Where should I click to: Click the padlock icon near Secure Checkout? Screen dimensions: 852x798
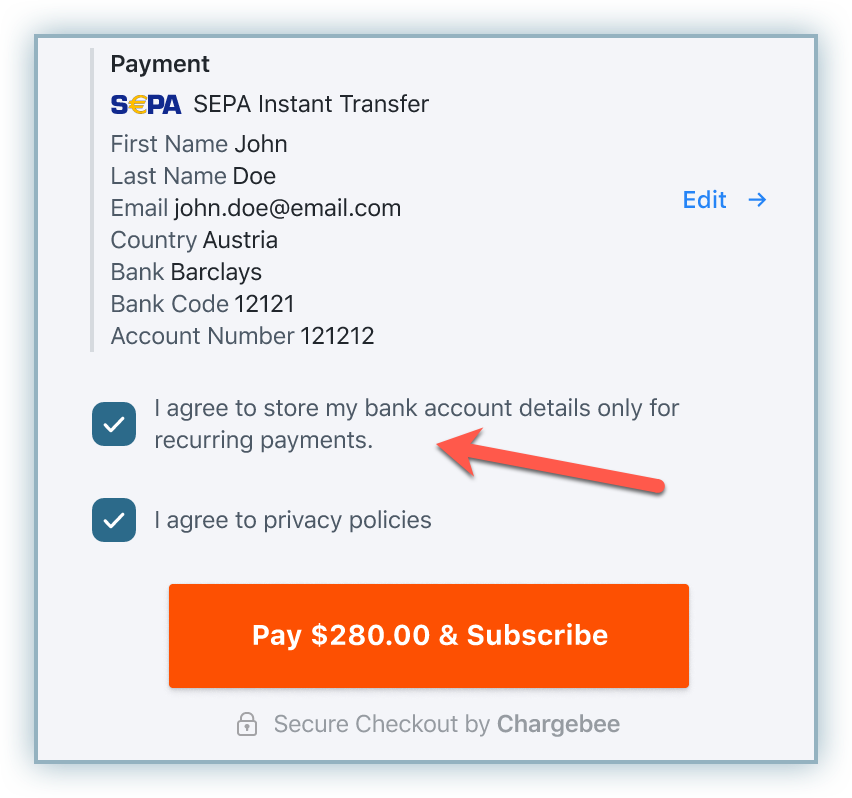pyautogui.click(x=247, y=725)
